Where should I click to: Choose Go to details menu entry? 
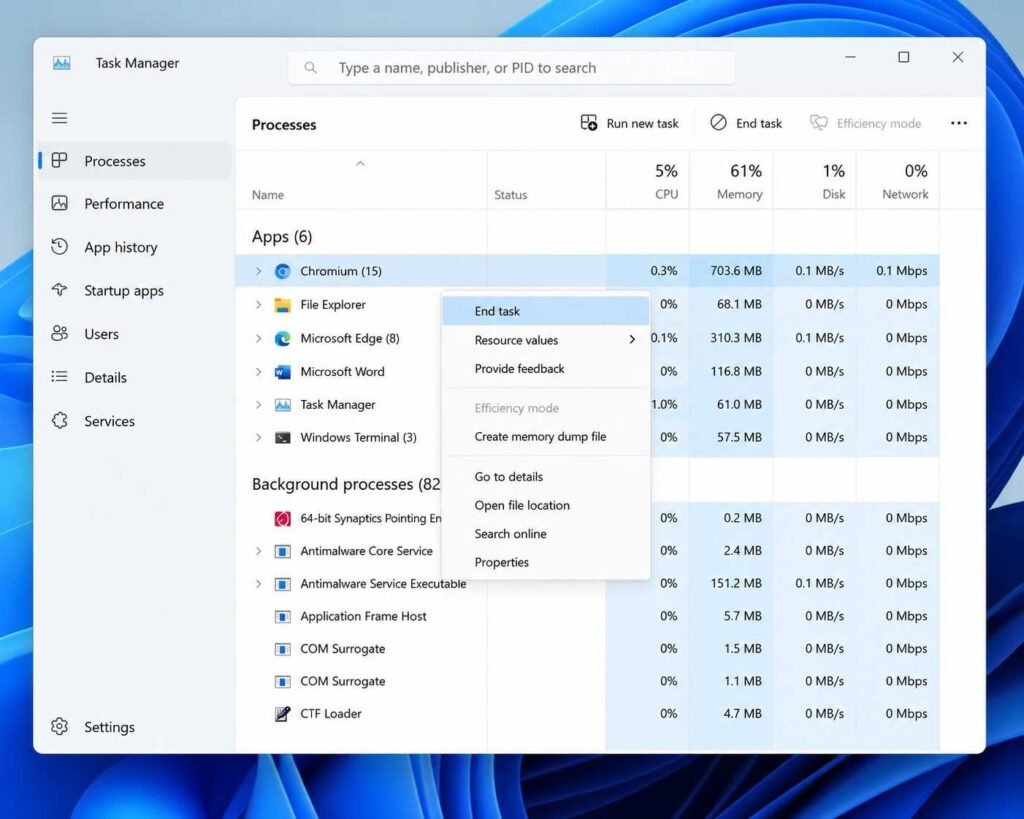pos(545,477)
